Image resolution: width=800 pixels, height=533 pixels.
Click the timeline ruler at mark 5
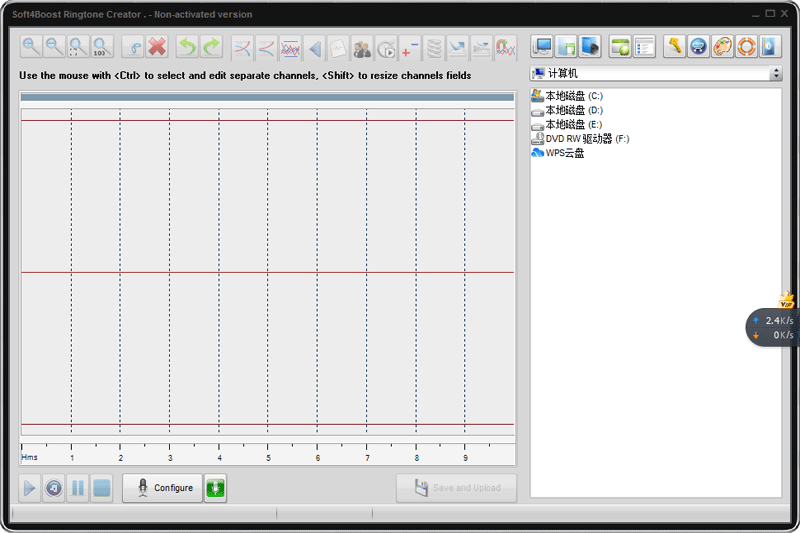point(268,453)
